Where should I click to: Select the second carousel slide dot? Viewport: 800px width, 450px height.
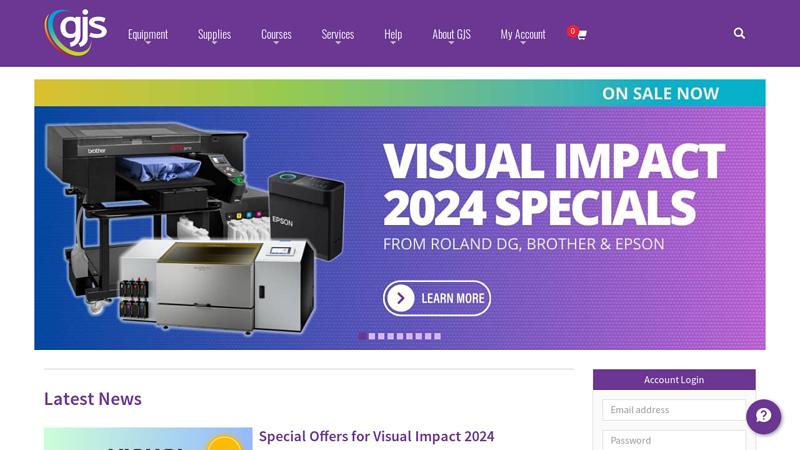coord(372,336)
